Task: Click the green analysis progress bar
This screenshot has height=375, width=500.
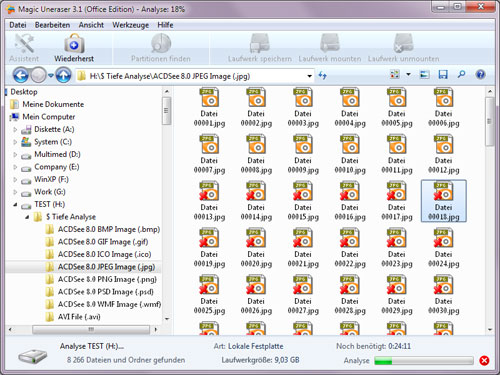Action: 423,360
